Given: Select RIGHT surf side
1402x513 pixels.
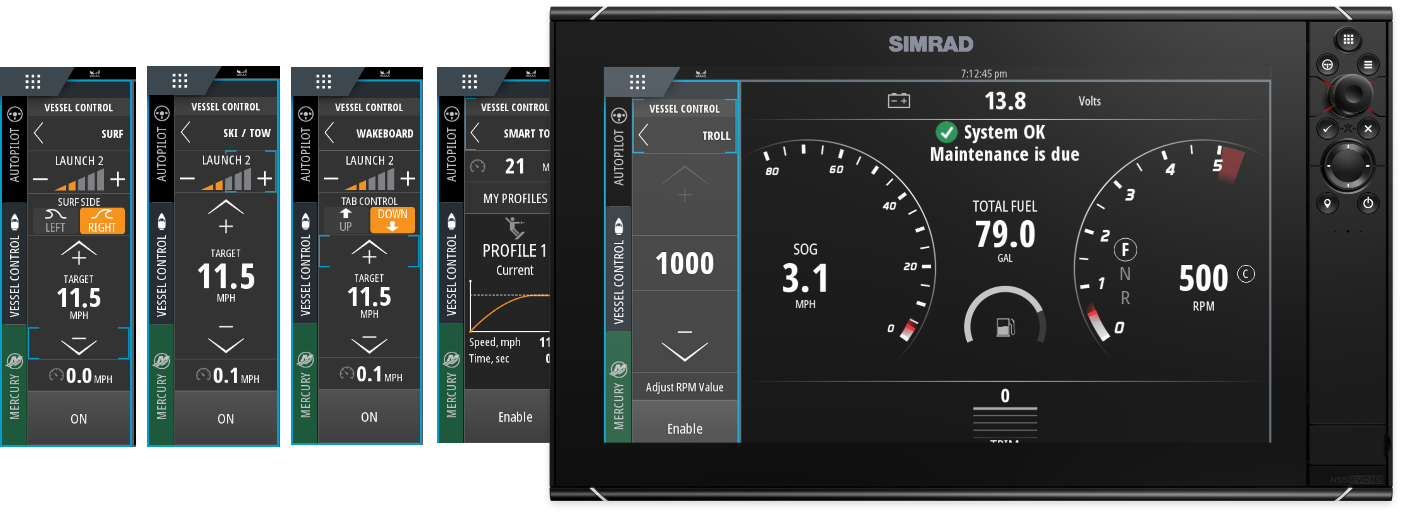Looking at the screenshot, I should 101,221.
